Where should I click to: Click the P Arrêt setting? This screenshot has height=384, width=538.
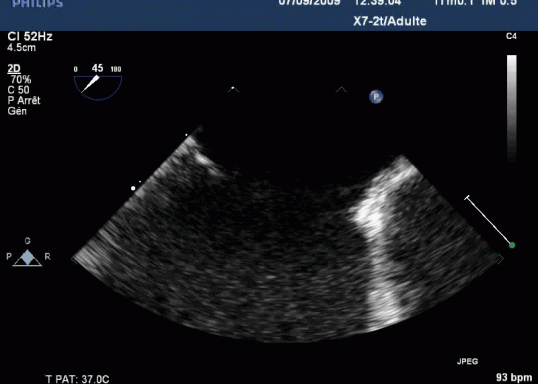(24, 101)
